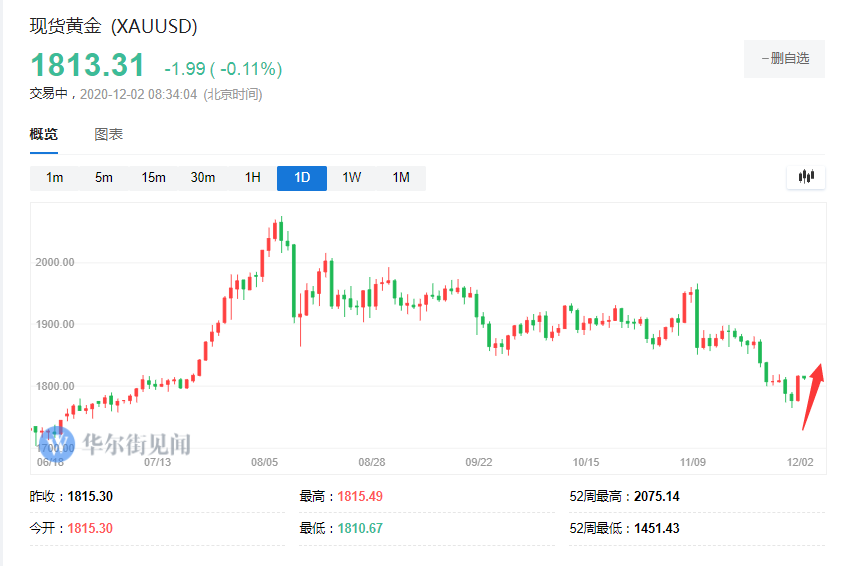Switch chart to 1W weekly interval
This screenshot has height=566, width=850.
[x=352, y=178]
